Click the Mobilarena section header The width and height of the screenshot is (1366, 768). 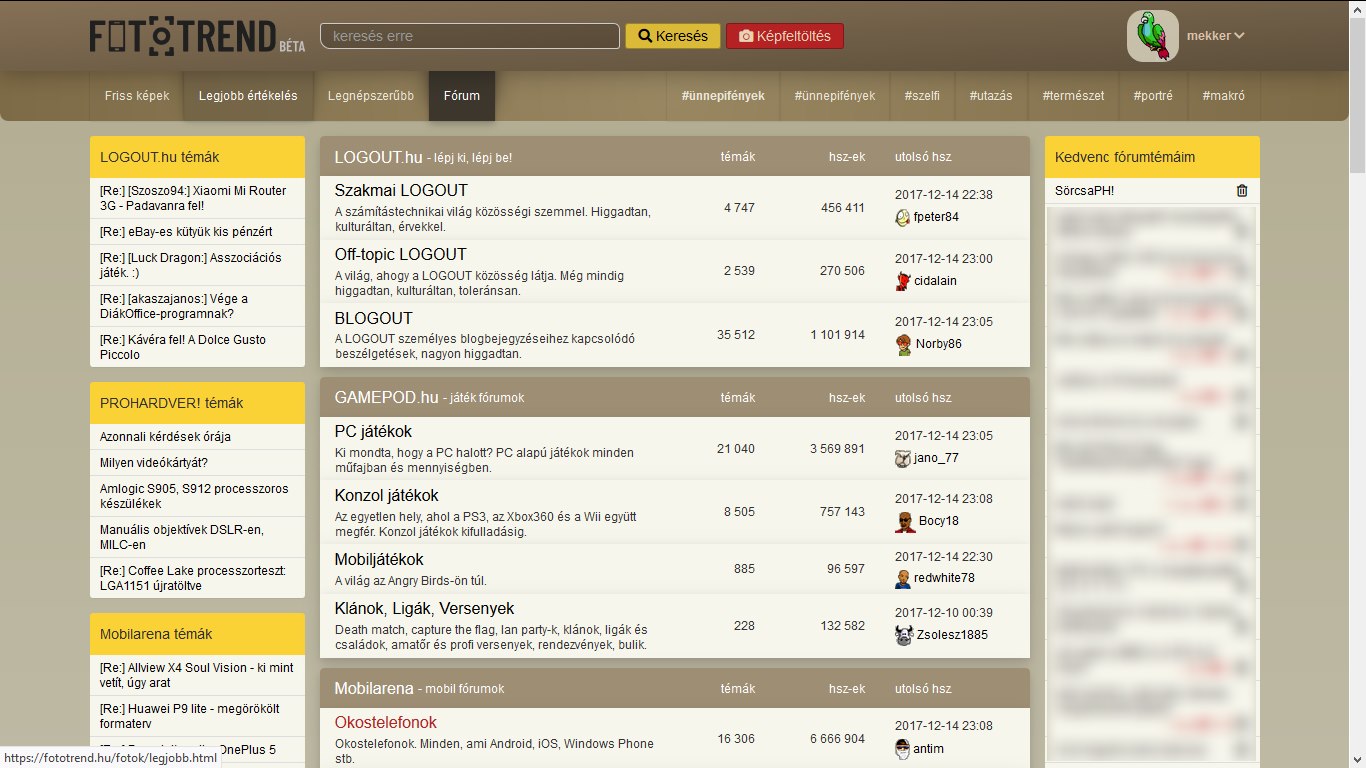point(374,688)
